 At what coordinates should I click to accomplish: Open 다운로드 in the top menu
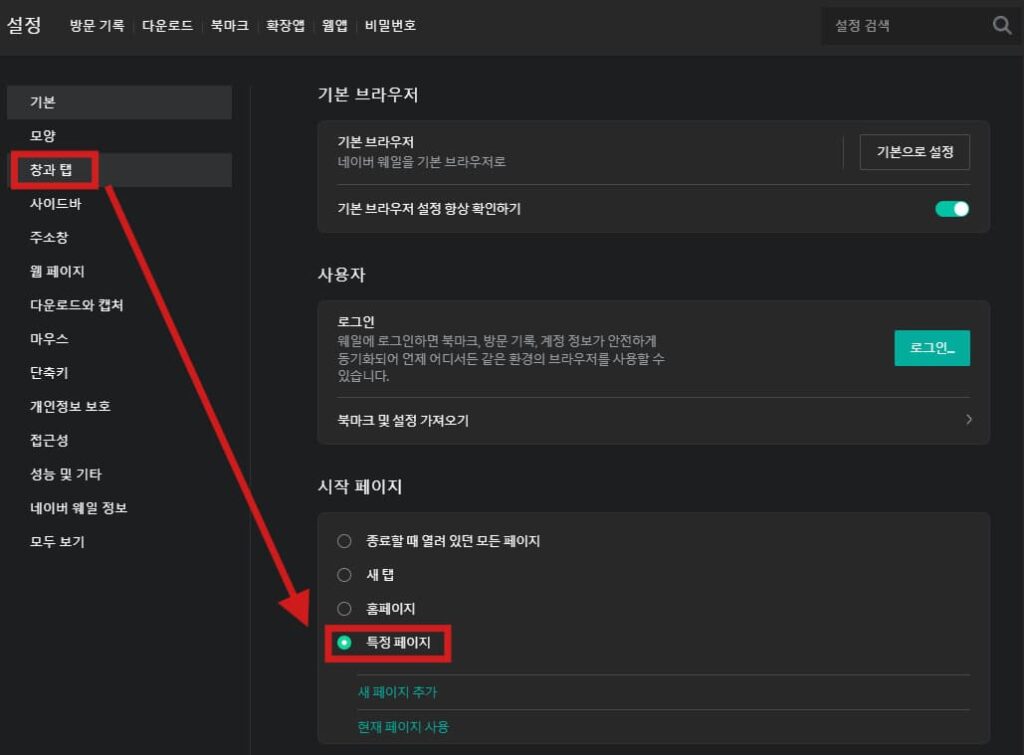tap(167, 26)
